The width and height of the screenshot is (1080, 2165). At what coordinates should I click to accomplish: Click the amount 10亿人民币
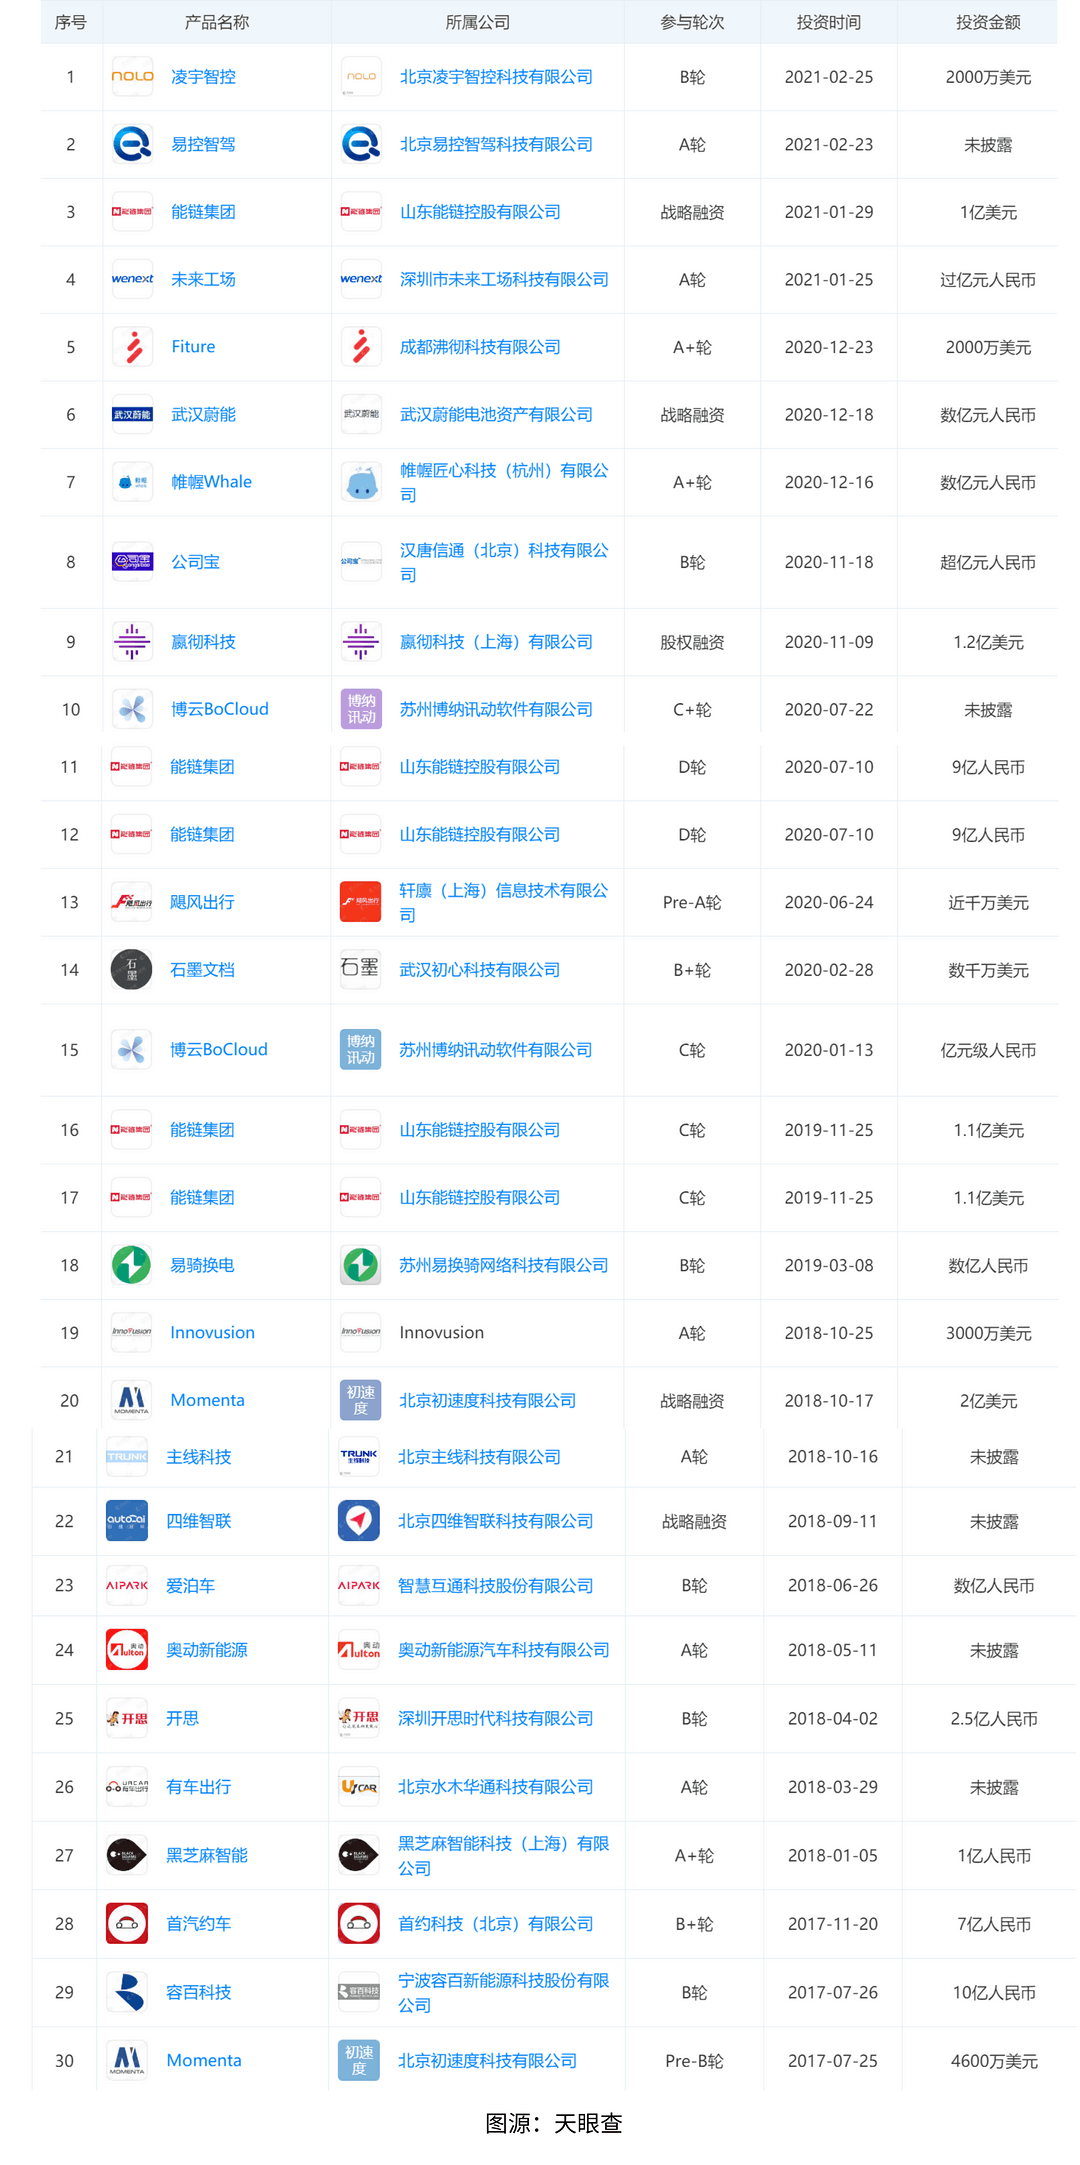(x=994, y=1992)
